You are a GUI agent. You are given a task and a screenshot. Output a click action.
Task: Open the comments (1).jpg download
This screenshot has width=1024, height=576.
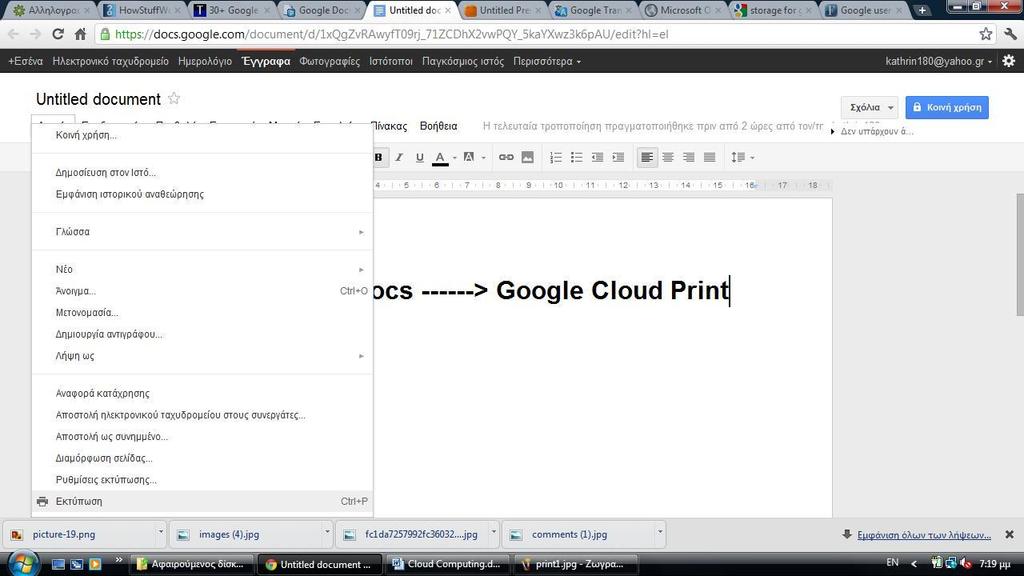pos(577,534)
